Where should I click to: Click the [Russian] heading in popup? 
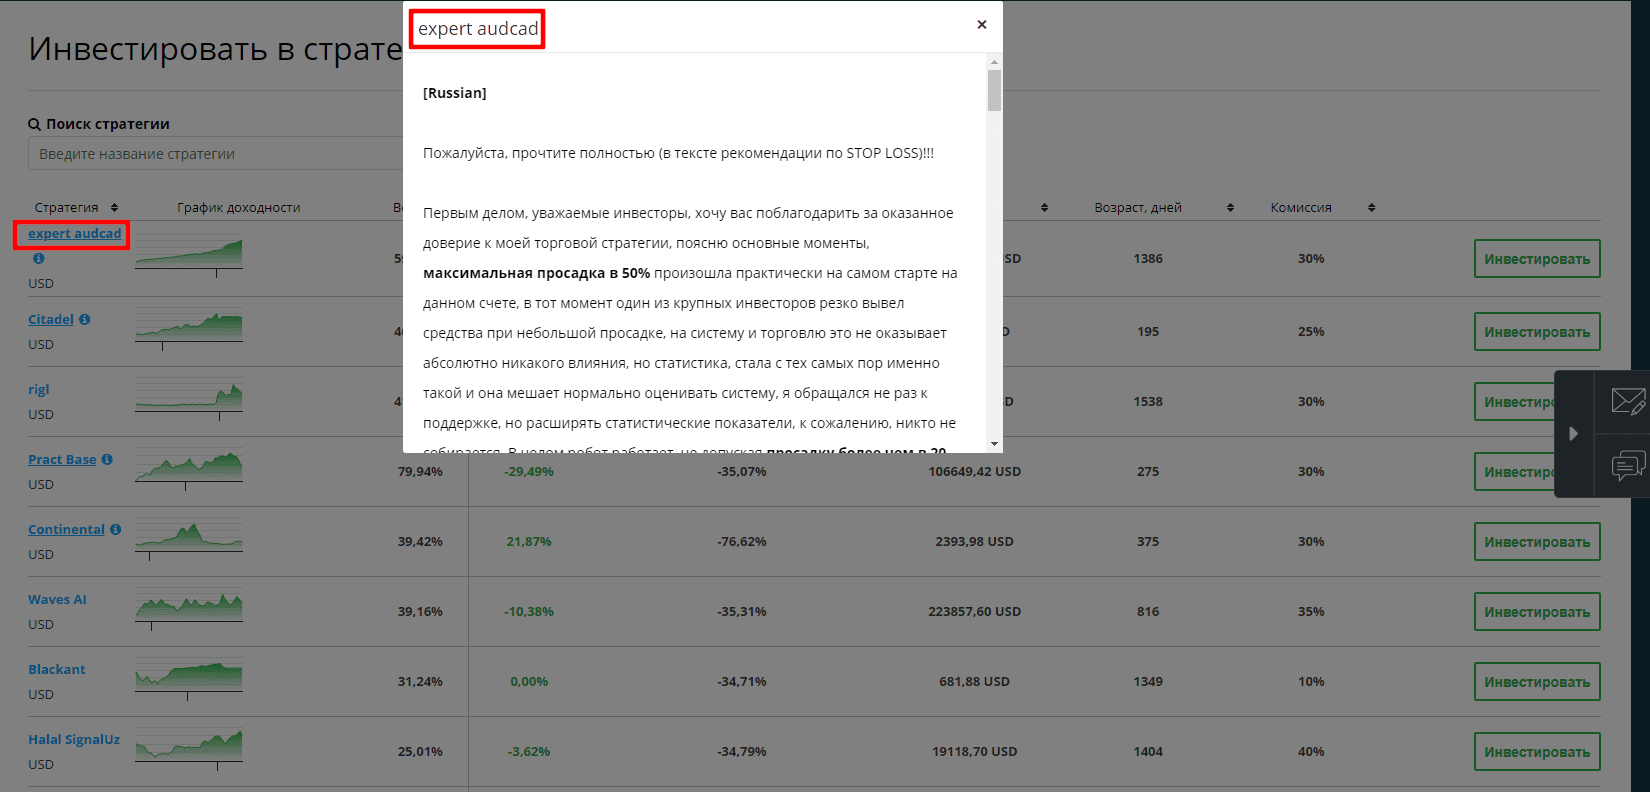pyautogui.click(x=455, y=93)
